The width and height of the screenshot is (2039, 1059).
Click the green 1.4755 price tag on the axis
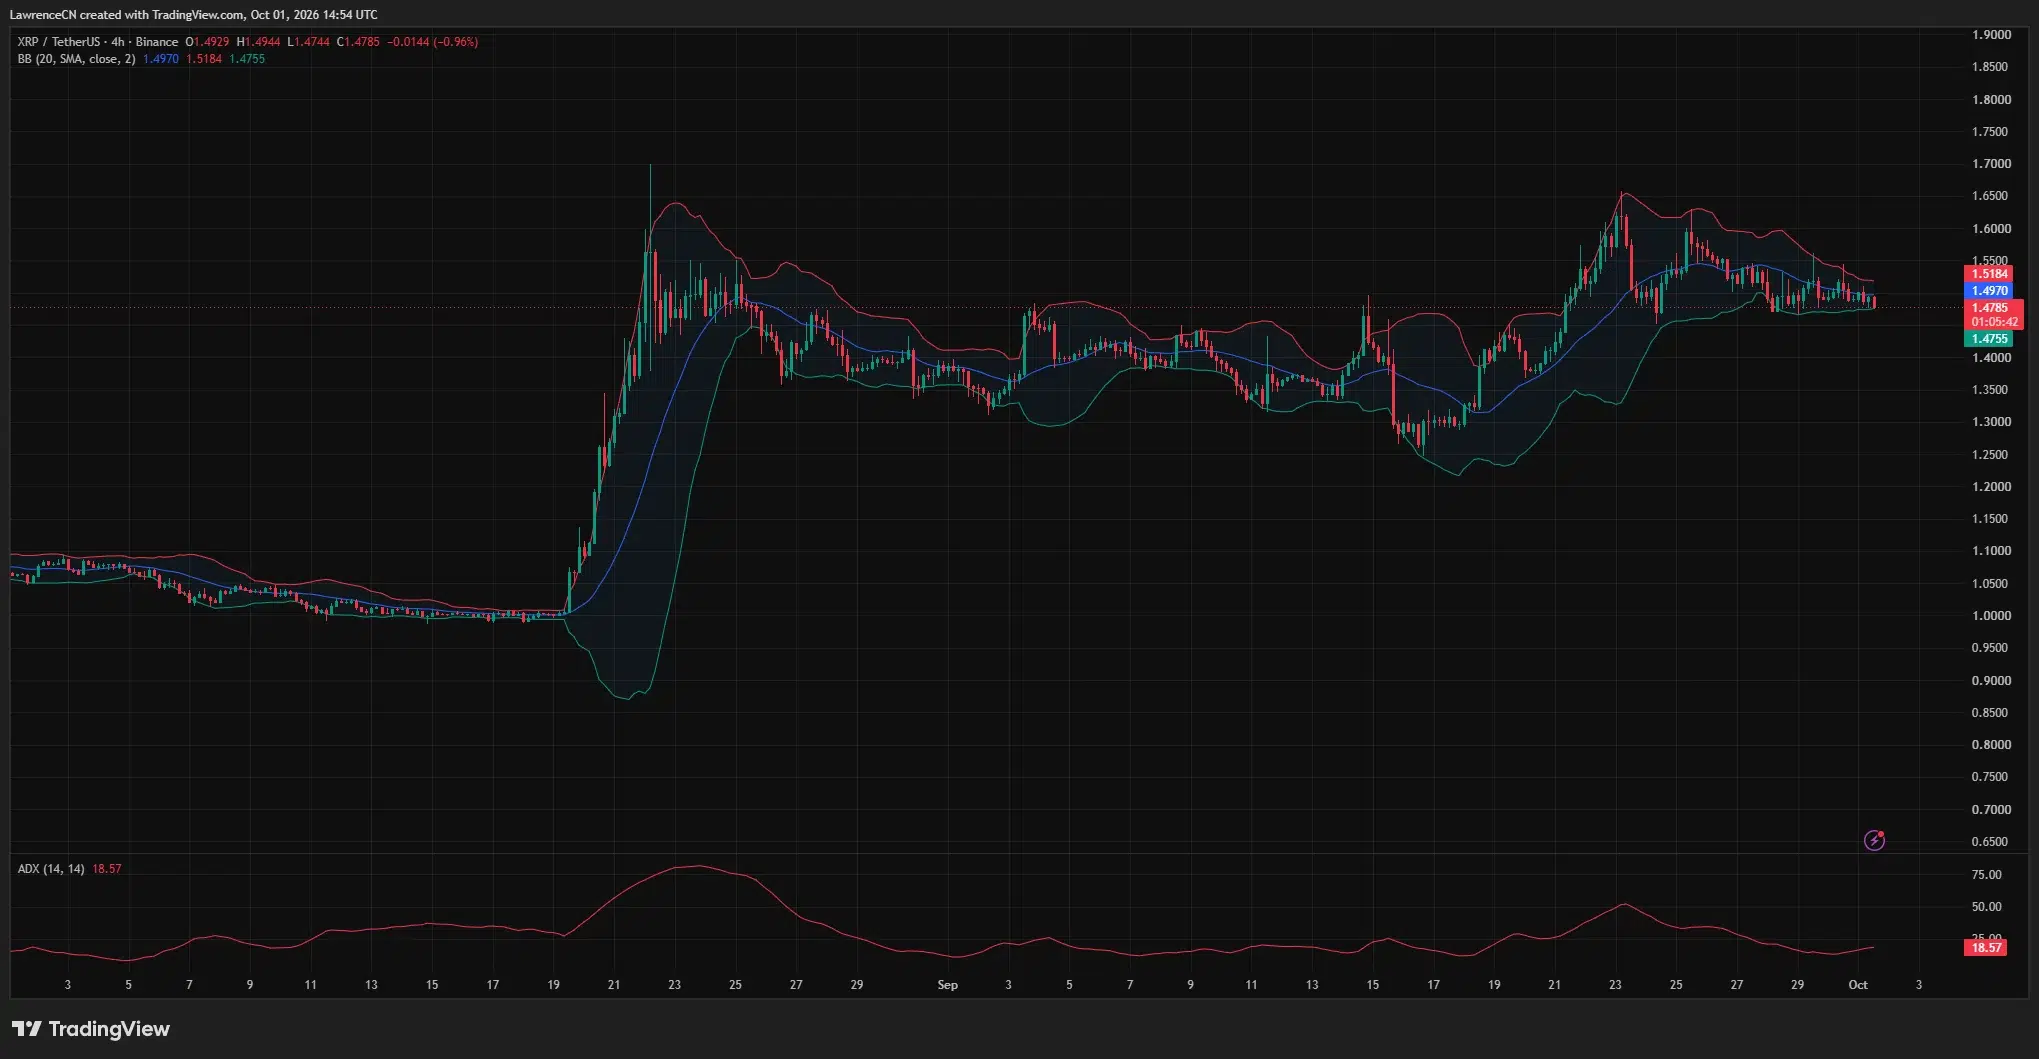1989,339
